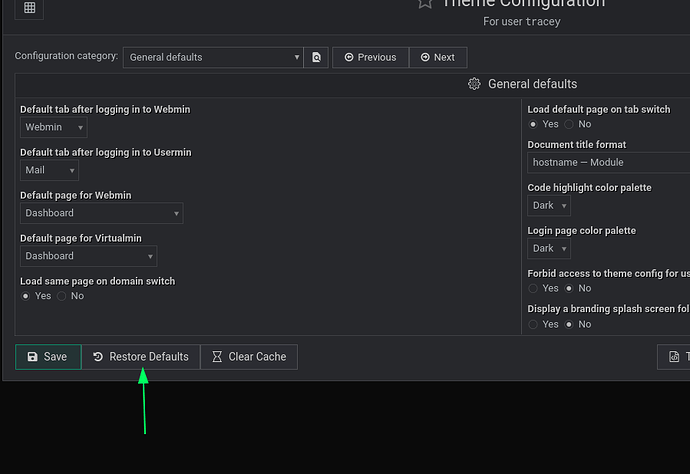Open the Login page color palette dropdown
The width and height of the screenshot is (690, 474).
[549, 249]
